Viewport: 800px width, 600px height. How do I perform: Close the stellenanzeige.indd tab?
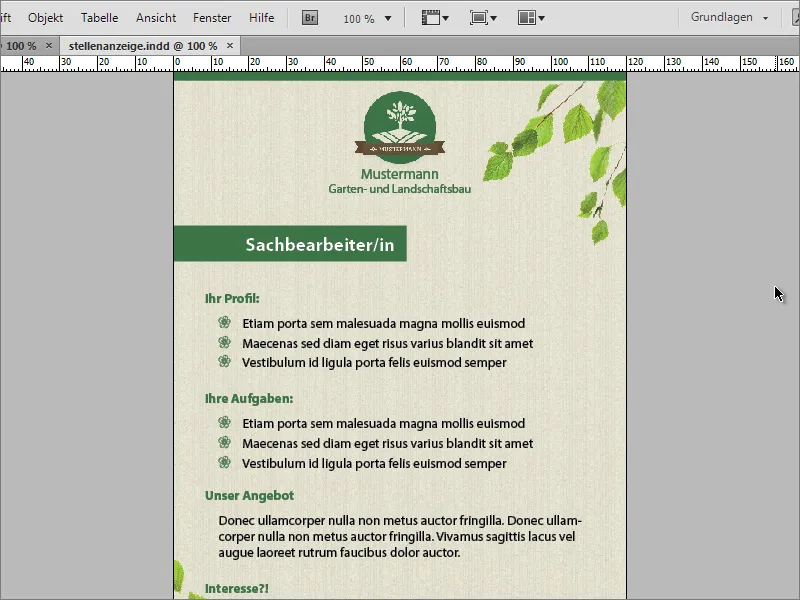tap(229, 45)
